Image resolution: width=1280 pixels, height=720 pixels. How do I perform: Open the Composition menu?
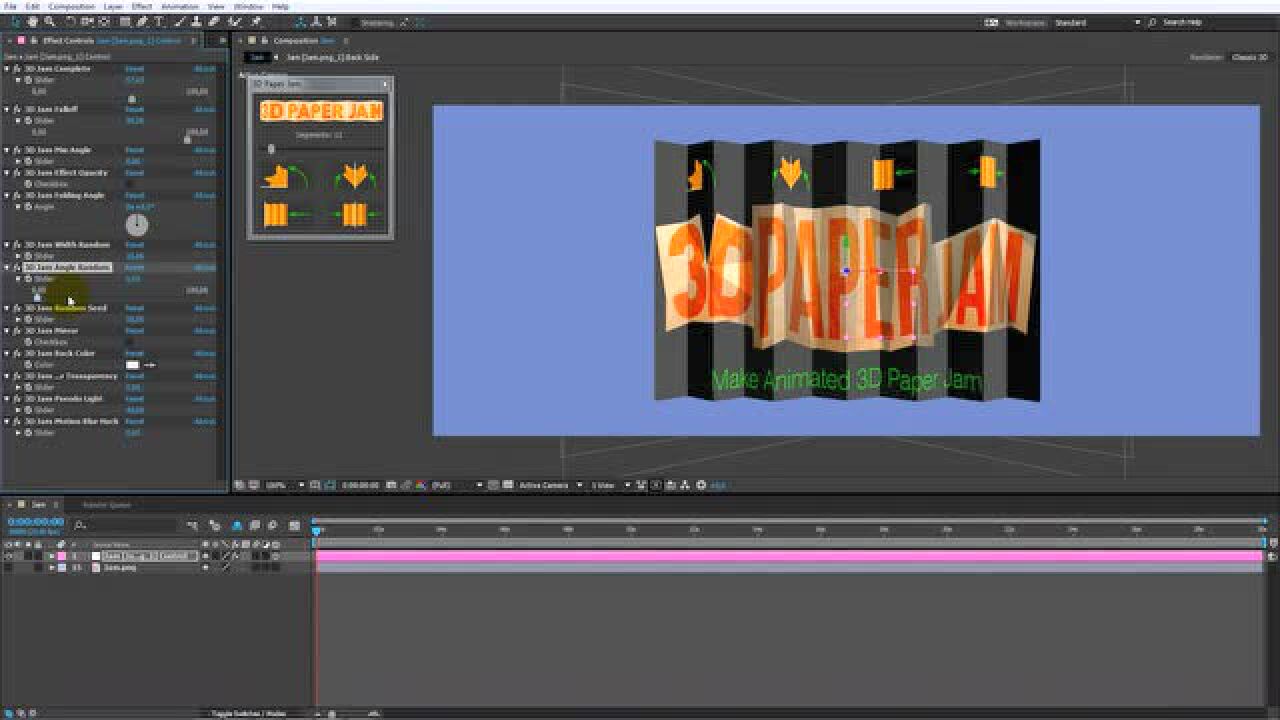(x=71, y=6)
